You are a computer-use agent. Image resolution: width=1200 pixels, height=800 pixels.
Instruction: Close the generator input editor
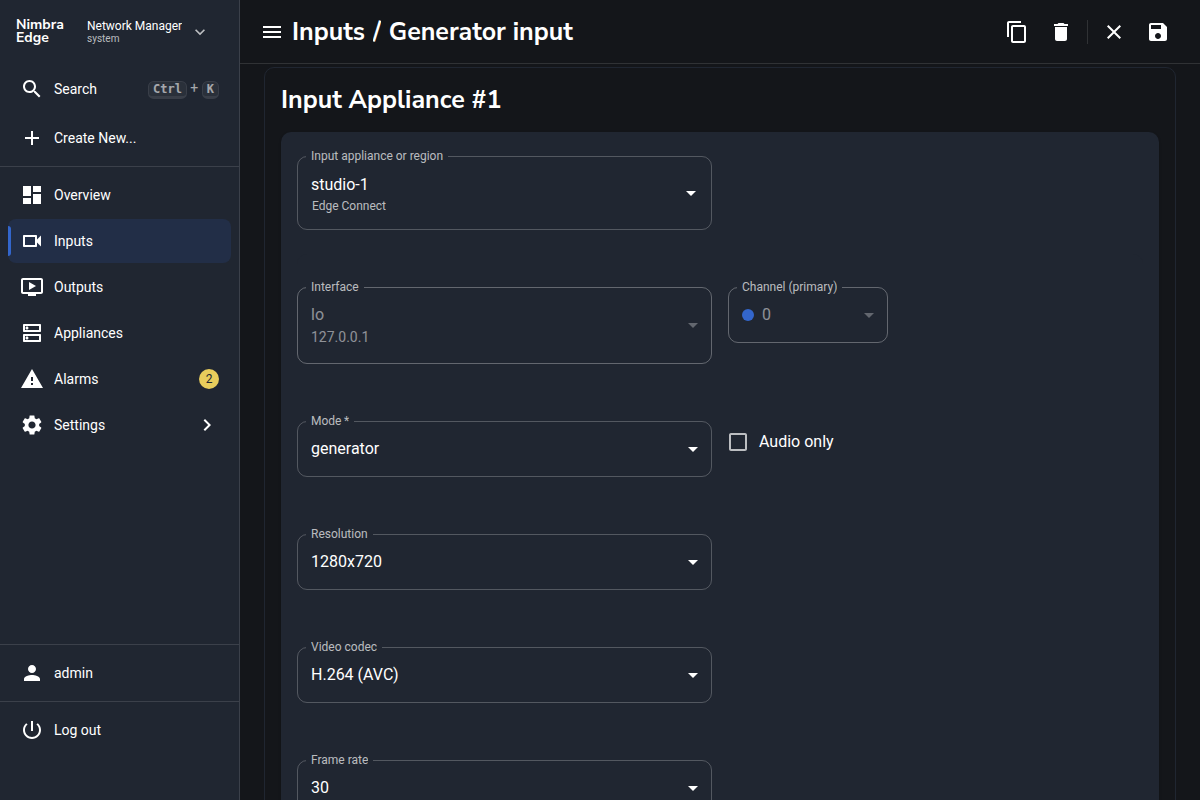(1114, 32)
